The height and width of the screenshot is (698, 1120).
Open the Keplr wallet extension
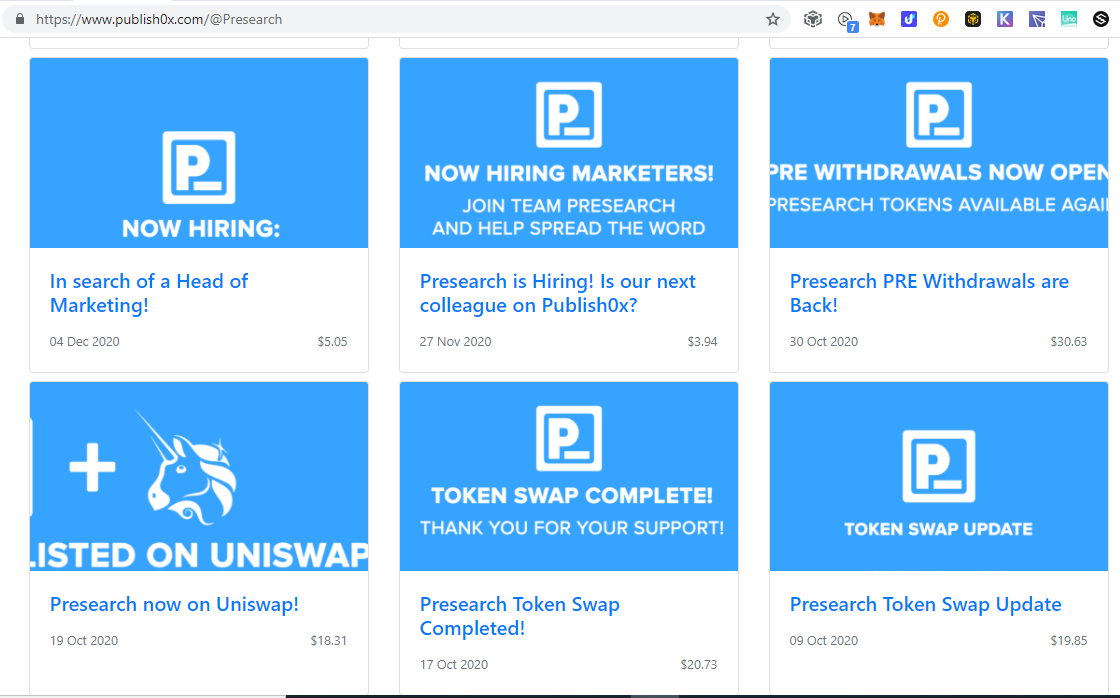pos(1004,18)
